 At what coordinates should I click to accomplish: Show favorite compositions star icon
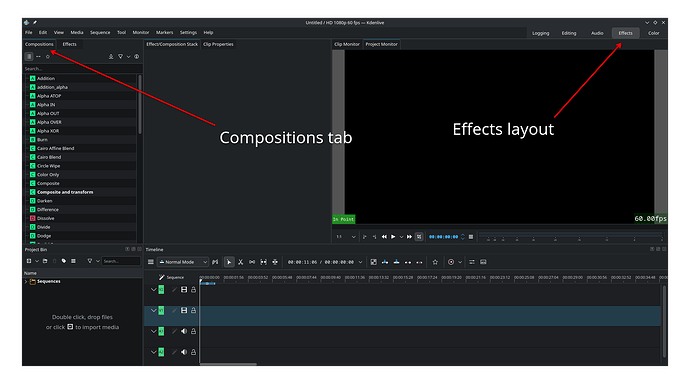tap(48, 56)
